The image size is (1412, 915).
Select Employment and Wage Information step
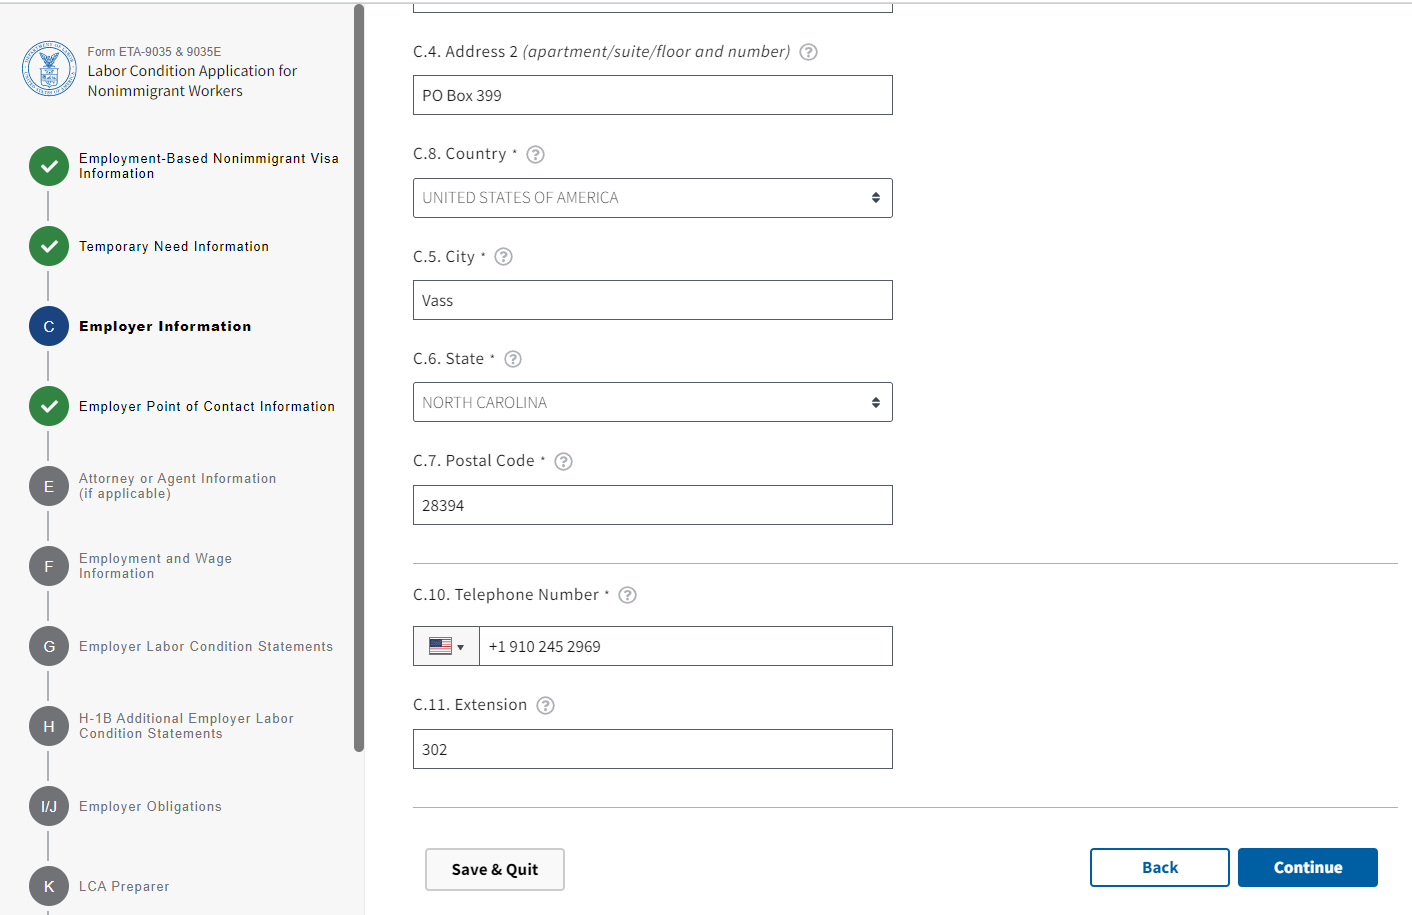click(155, 566)
